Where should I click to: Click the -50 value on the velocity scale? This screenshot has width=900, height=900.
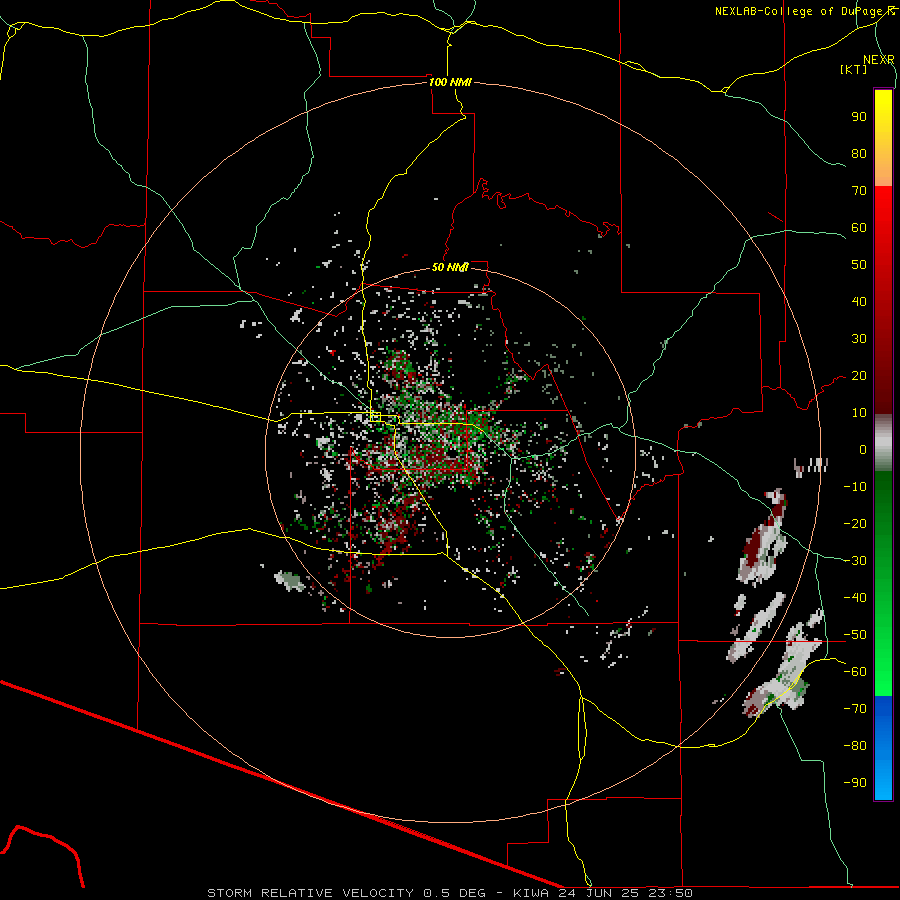[x=855, y=635]
